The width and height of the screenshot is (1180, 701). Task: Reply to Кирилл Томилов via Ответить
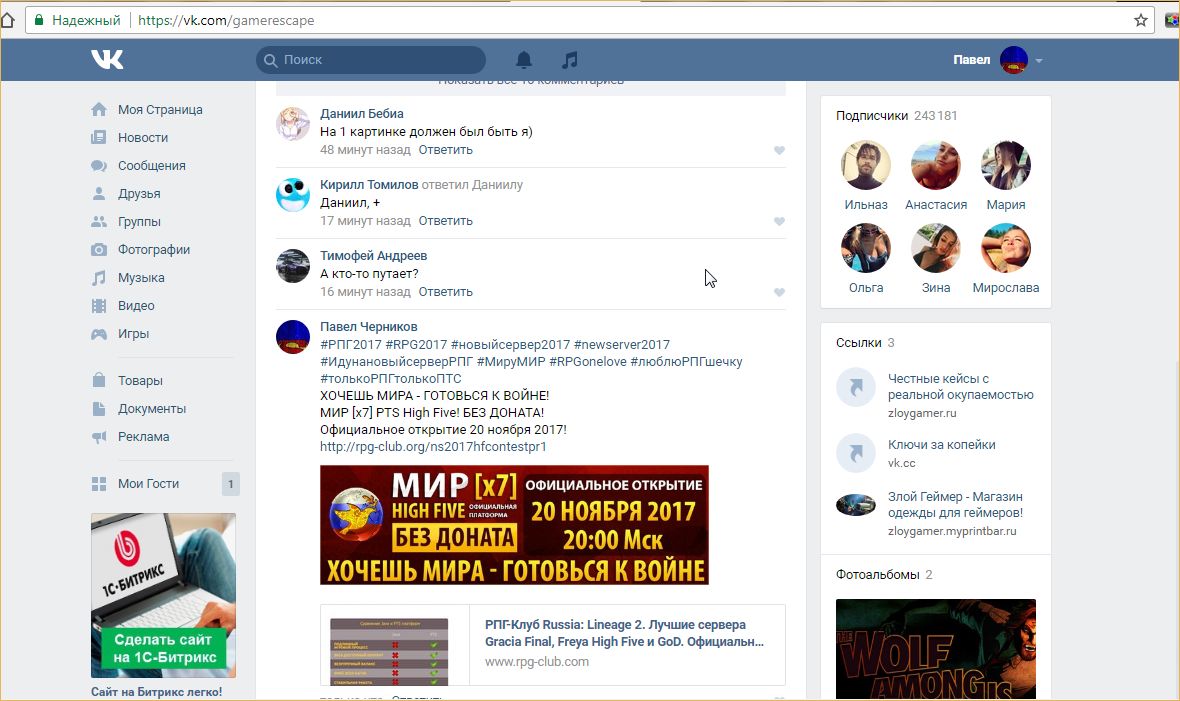pyautogui.click(x=446, y=221)
